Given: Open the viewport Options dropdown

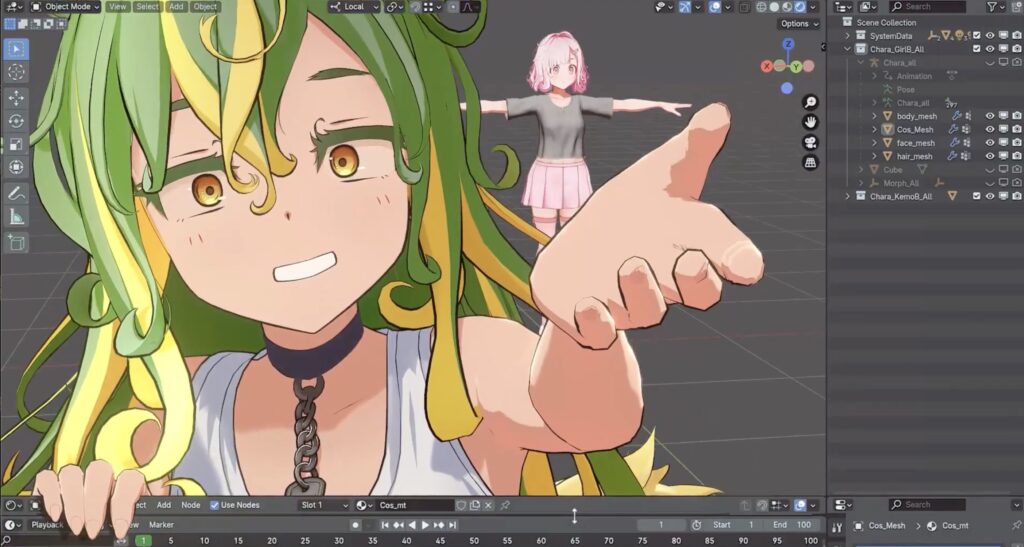Looking at the screenshot, I should [799, 23].
